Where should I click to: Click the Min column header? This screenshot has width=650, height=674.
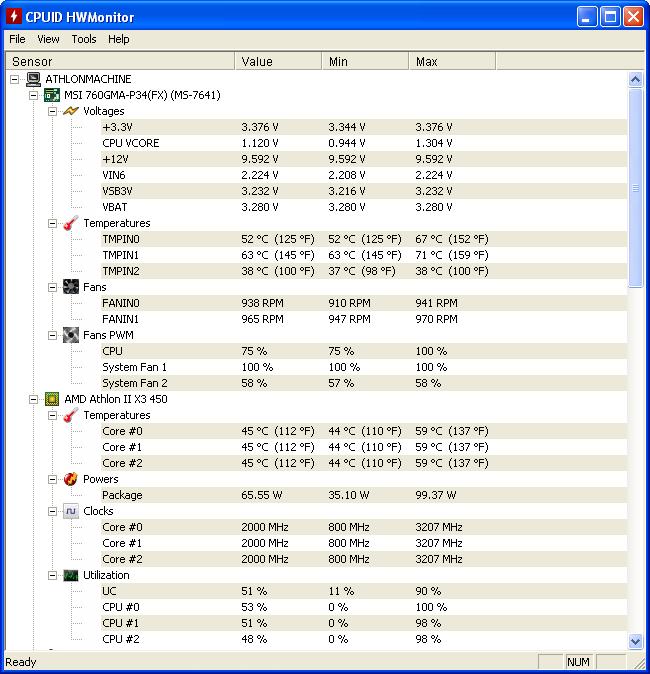click(x=365, y=61)
